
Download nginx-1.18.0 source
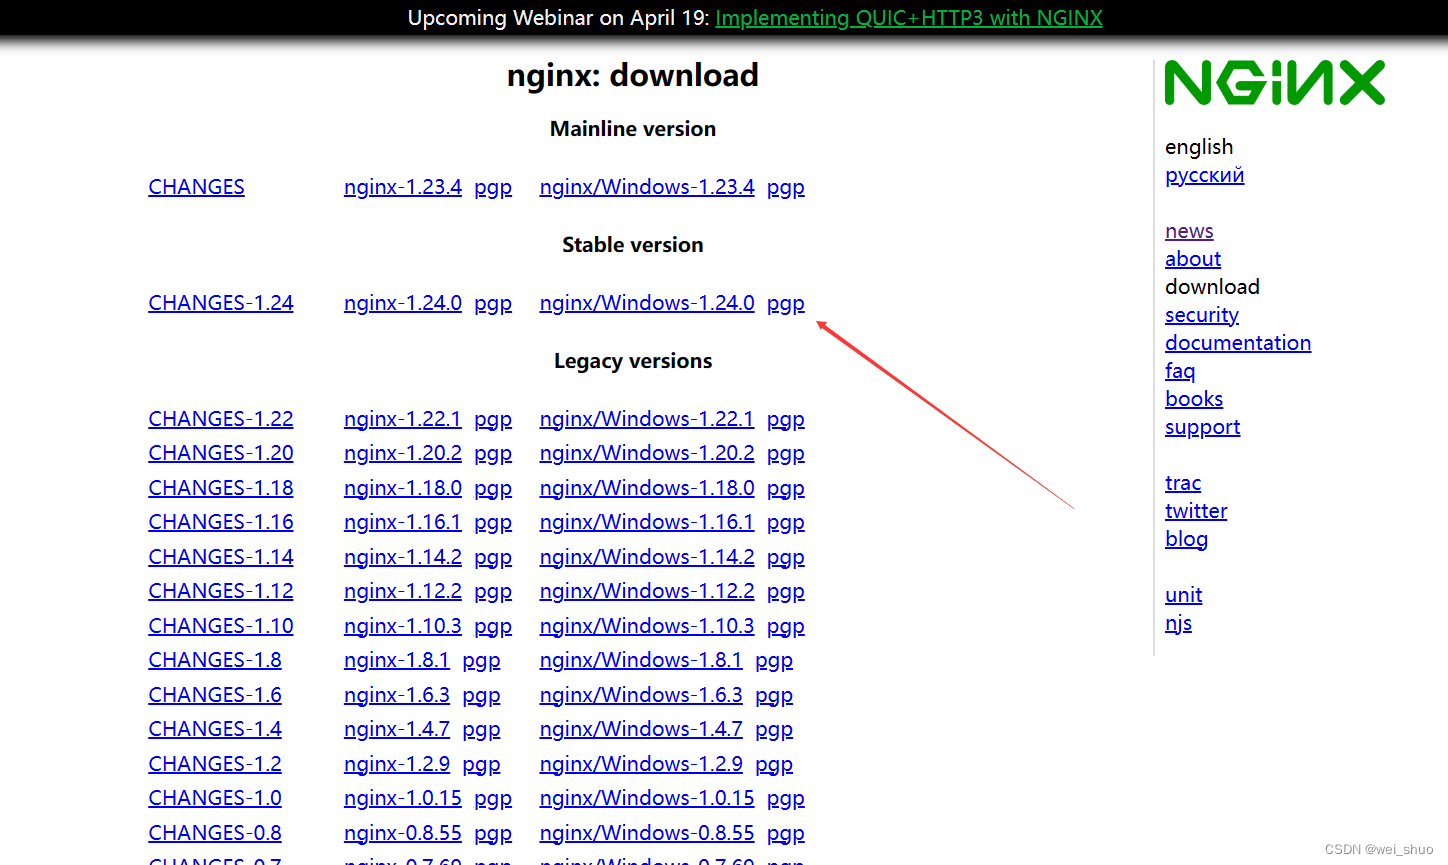pyautogui.click(x=403, y=488)
